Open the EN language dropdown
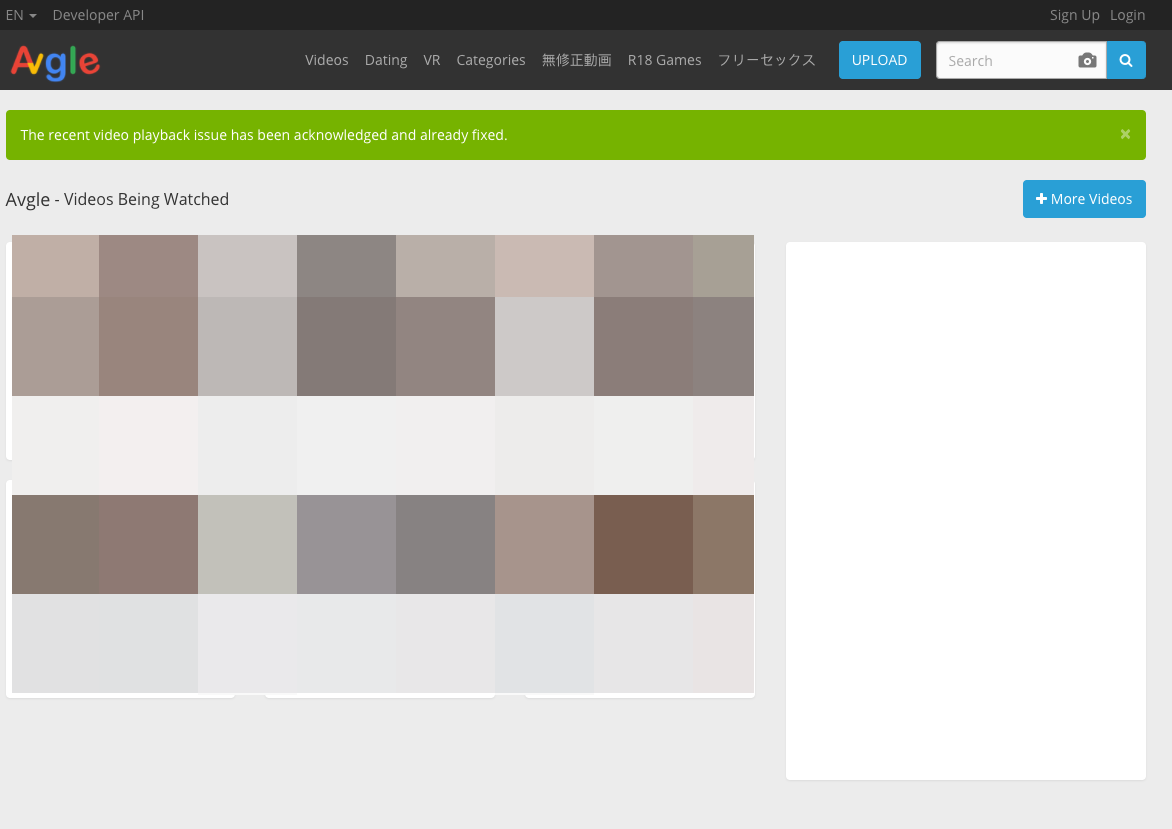This screenshot has width=1172, height=829. [21, 15]
